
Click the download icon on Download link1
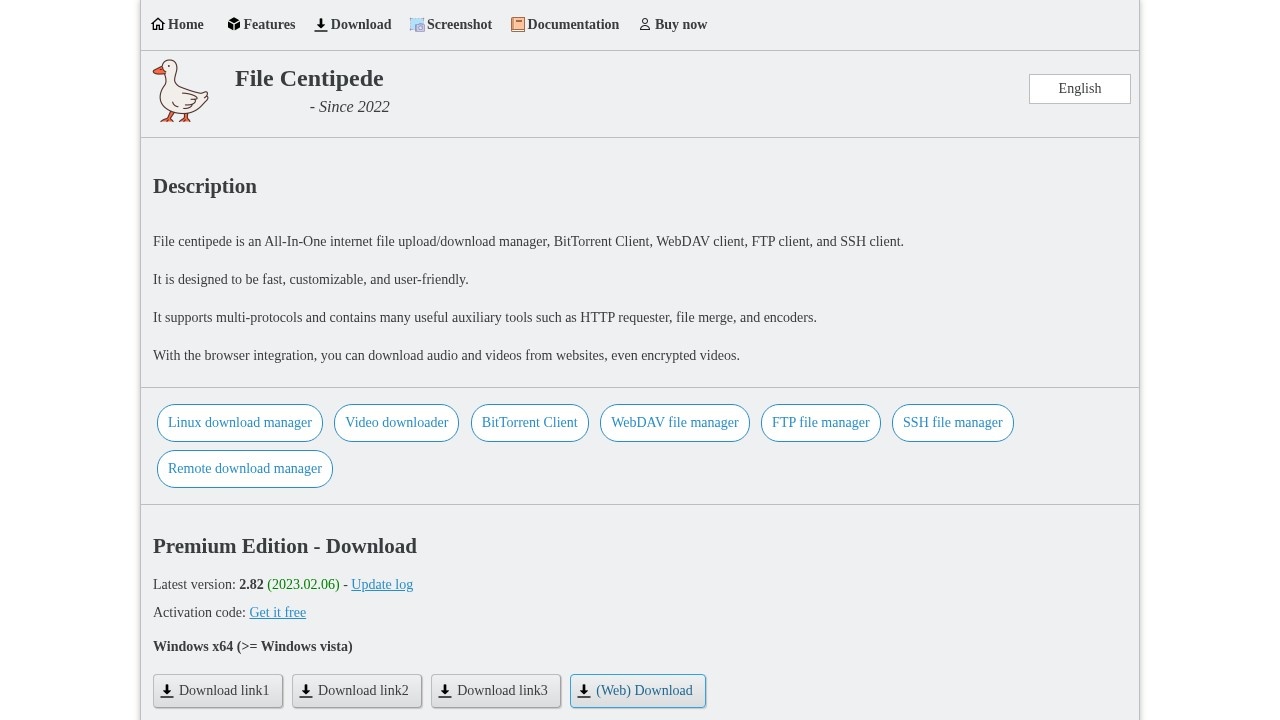click(168, 691)
